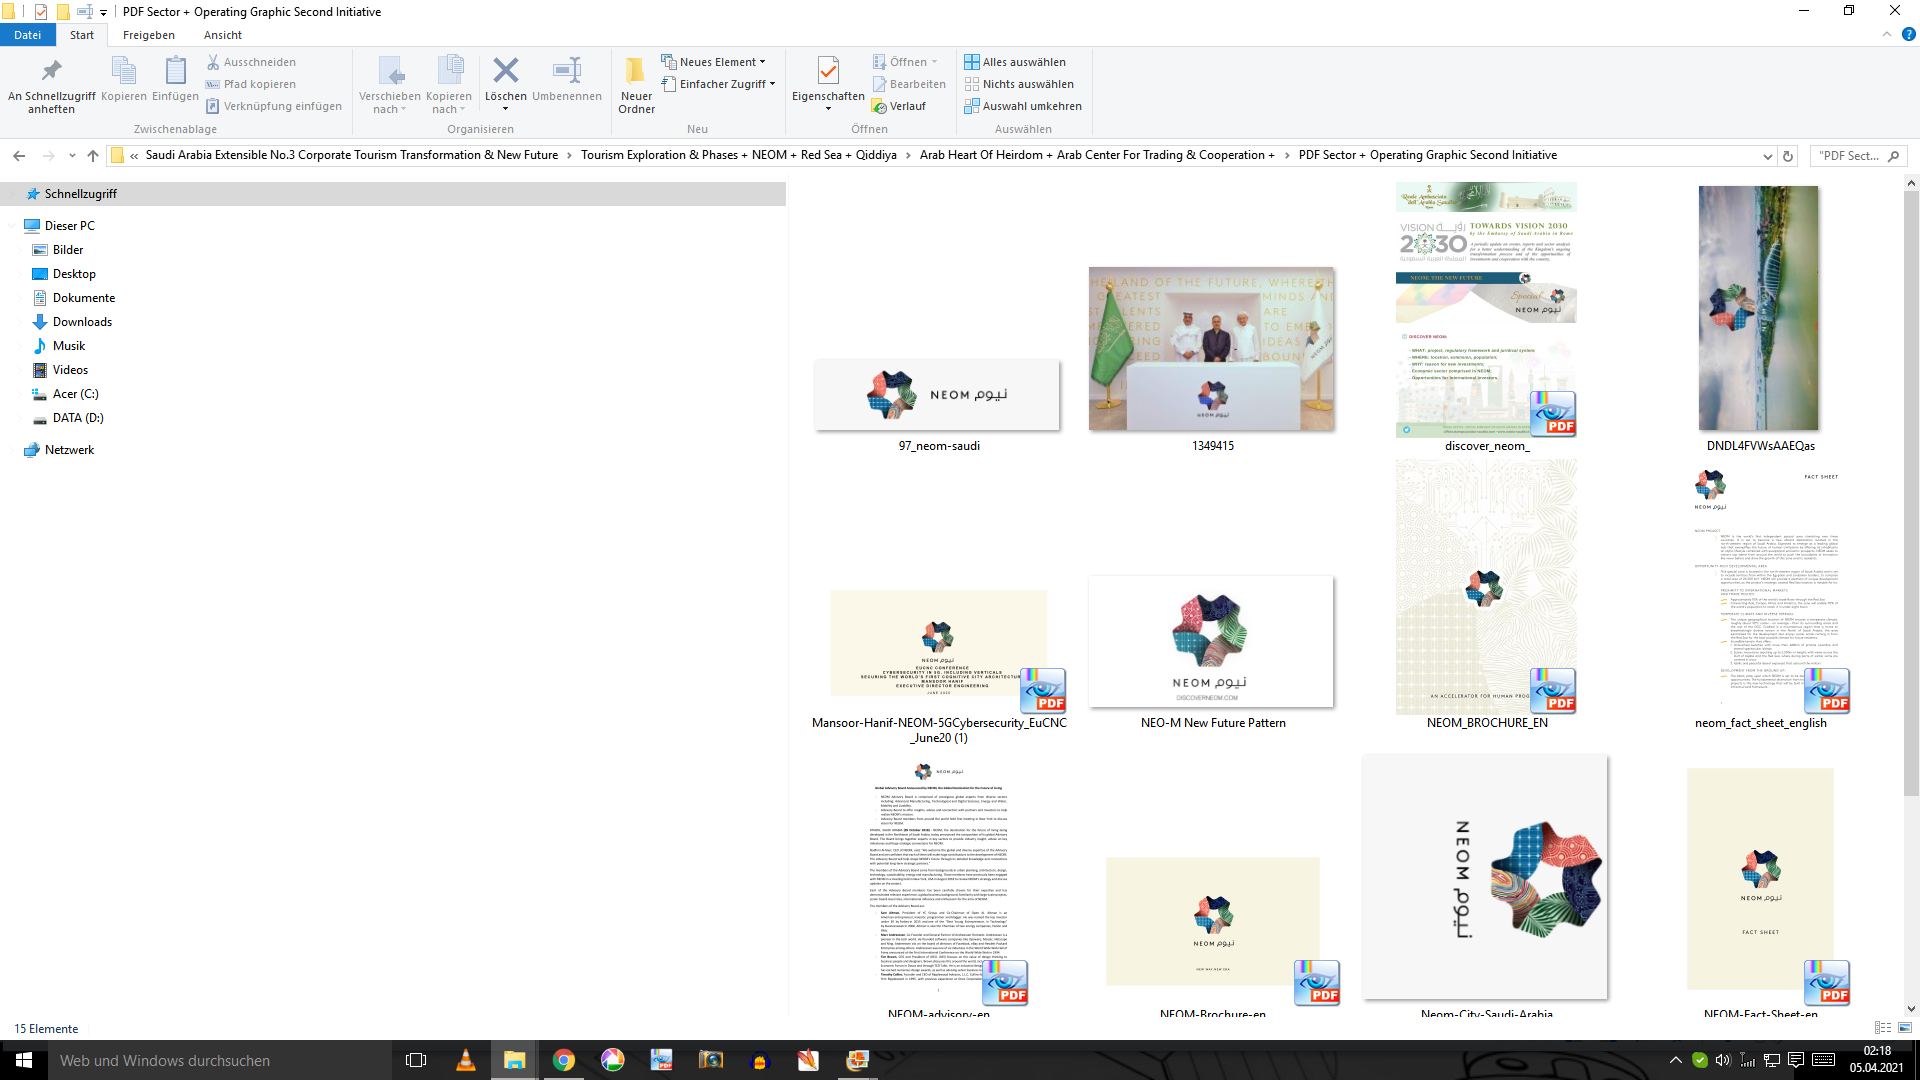Open Kopieren nach dropdown

(449, 85)
